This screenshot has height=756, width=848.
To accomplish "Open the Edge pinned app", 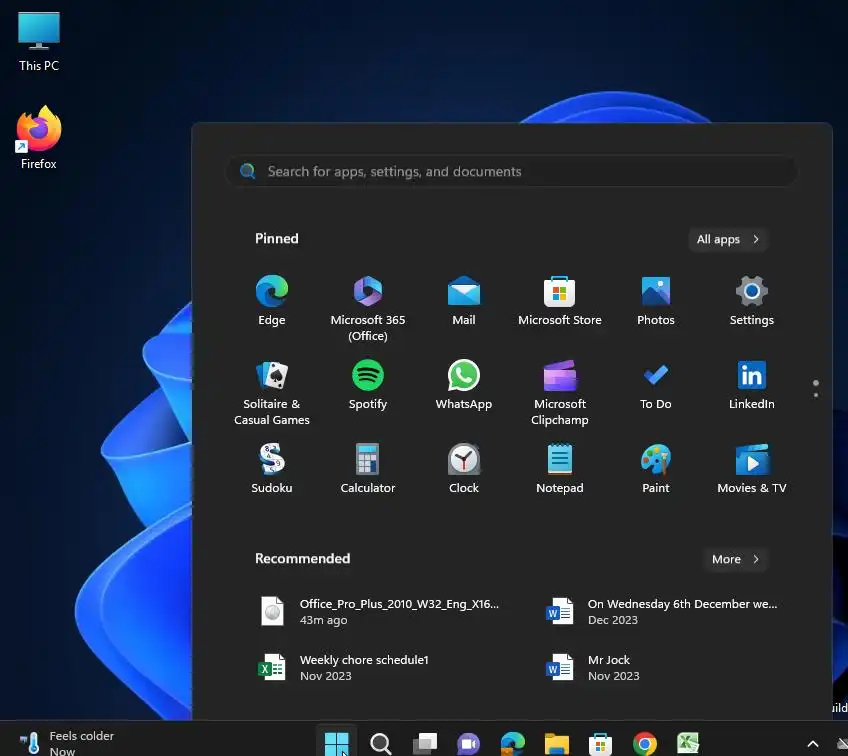I will click(271, 301).
